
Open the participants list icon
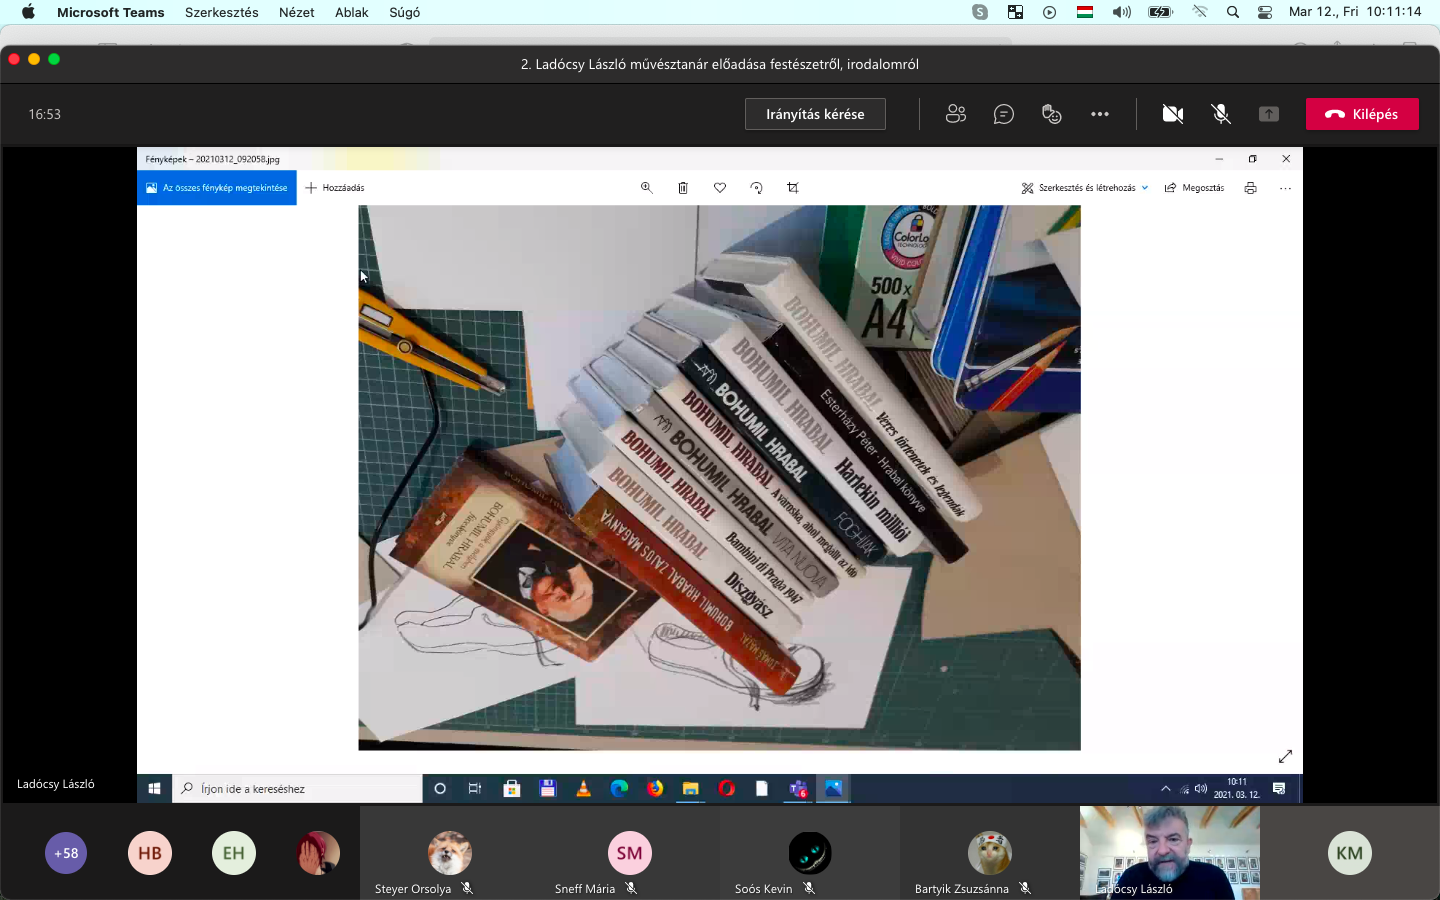pyautogui.click(x=956, y=114)
